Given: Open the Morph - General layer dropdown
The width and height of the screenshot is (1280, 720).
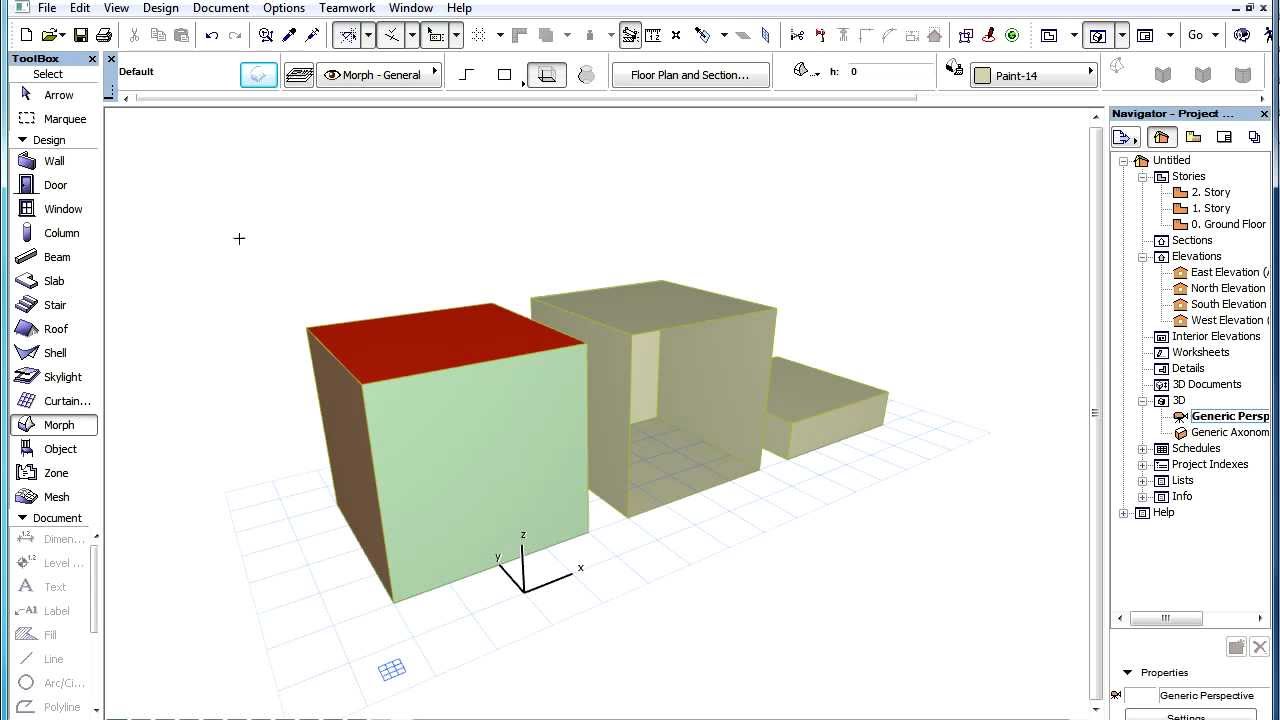Looking at the screenshot, I should click(380, 75).
